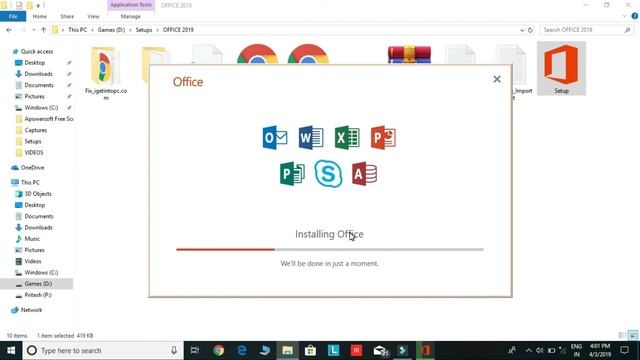640x360 pixels.
Task: Open the Share ribbon tab
Action: point(67,16)
